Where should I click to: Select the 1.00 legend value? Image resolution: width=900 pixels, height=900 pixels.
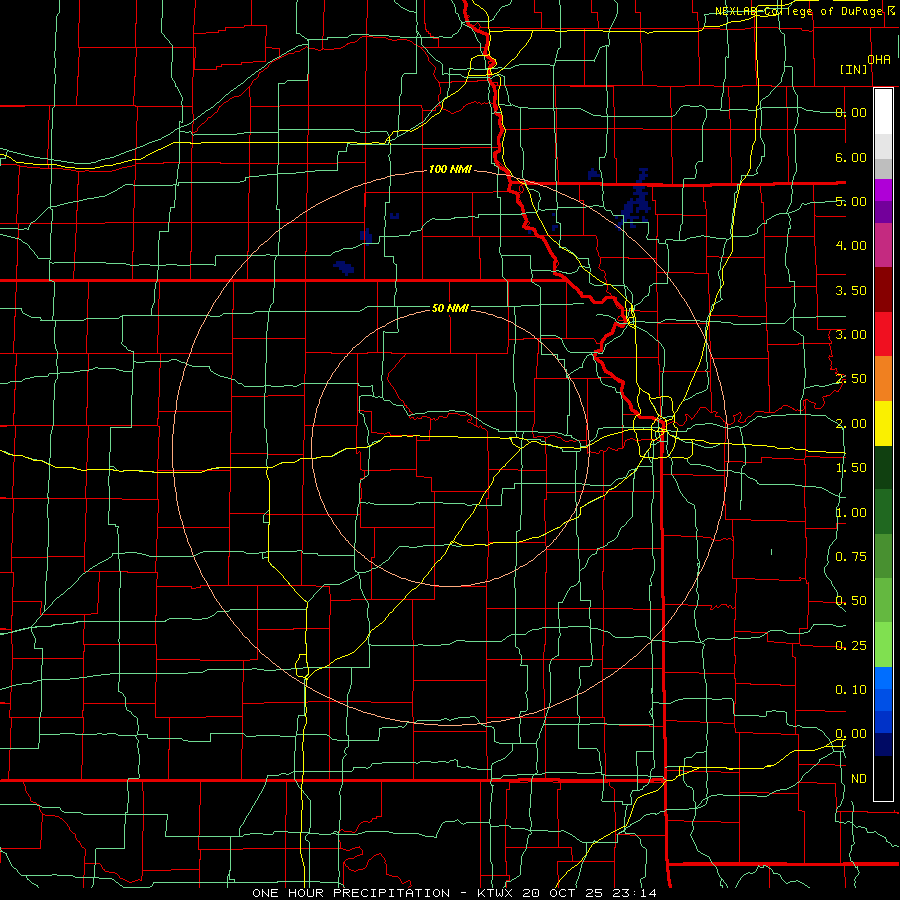851,513
